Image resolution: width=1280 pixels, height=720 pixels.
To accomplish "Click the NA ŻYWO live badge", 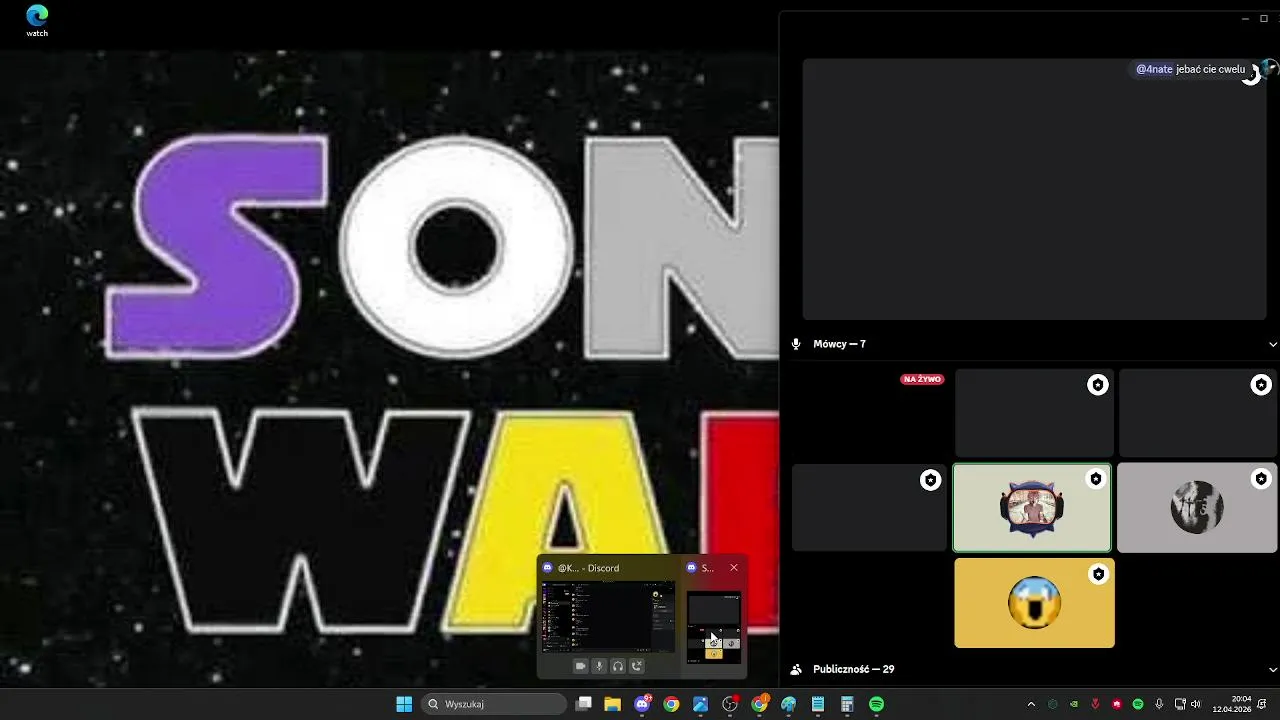I will 922,380.
